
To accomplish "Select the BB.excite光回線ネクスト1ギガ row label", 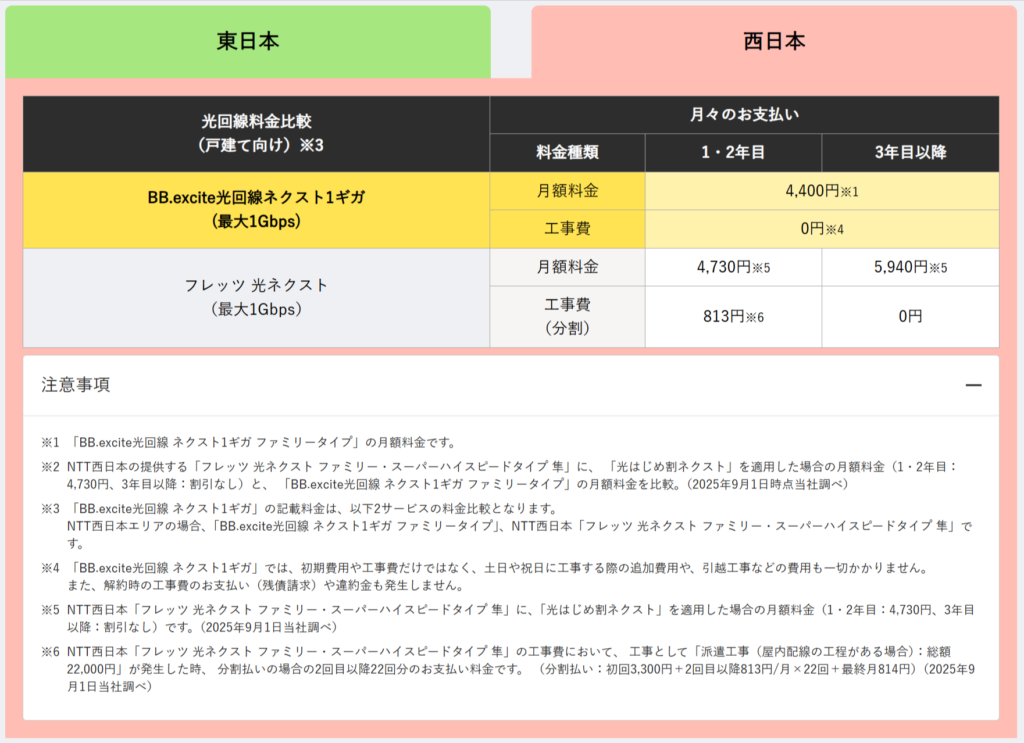I will [x=256, y=209].
